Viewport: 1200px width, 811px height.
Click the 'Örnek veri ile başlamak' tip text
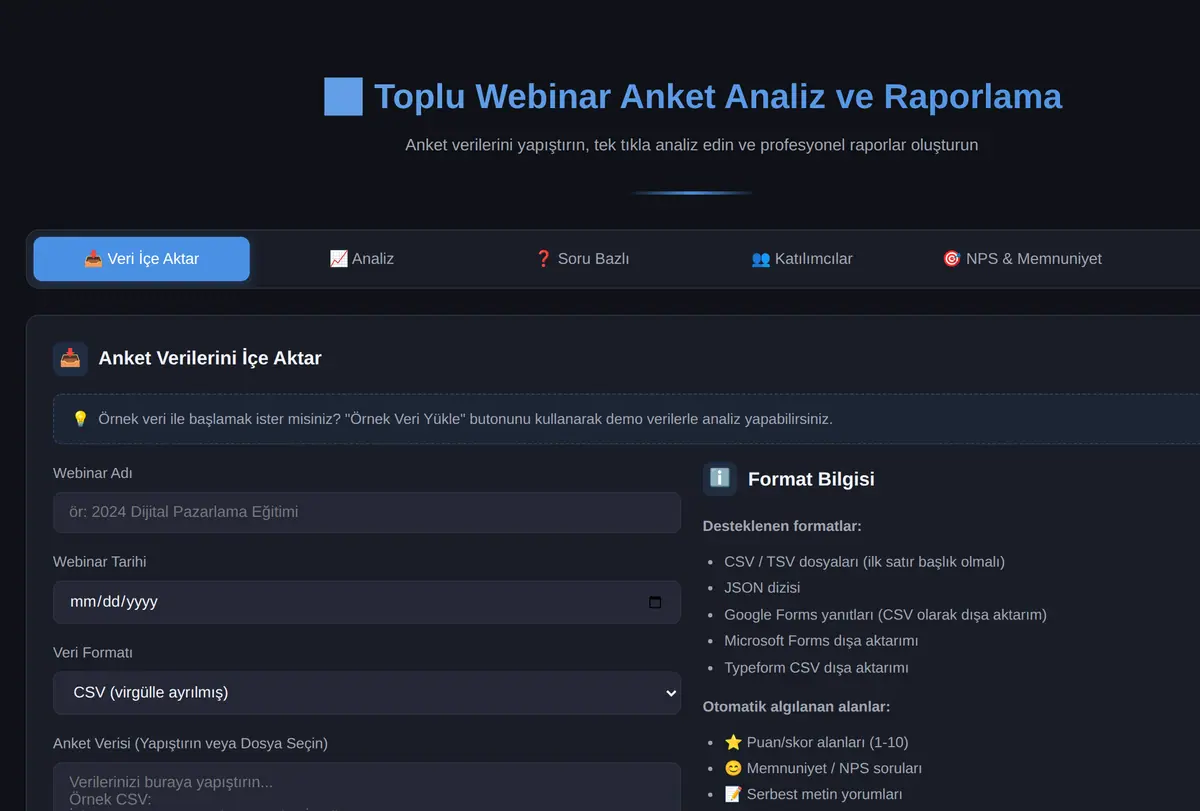coord(465,419)
